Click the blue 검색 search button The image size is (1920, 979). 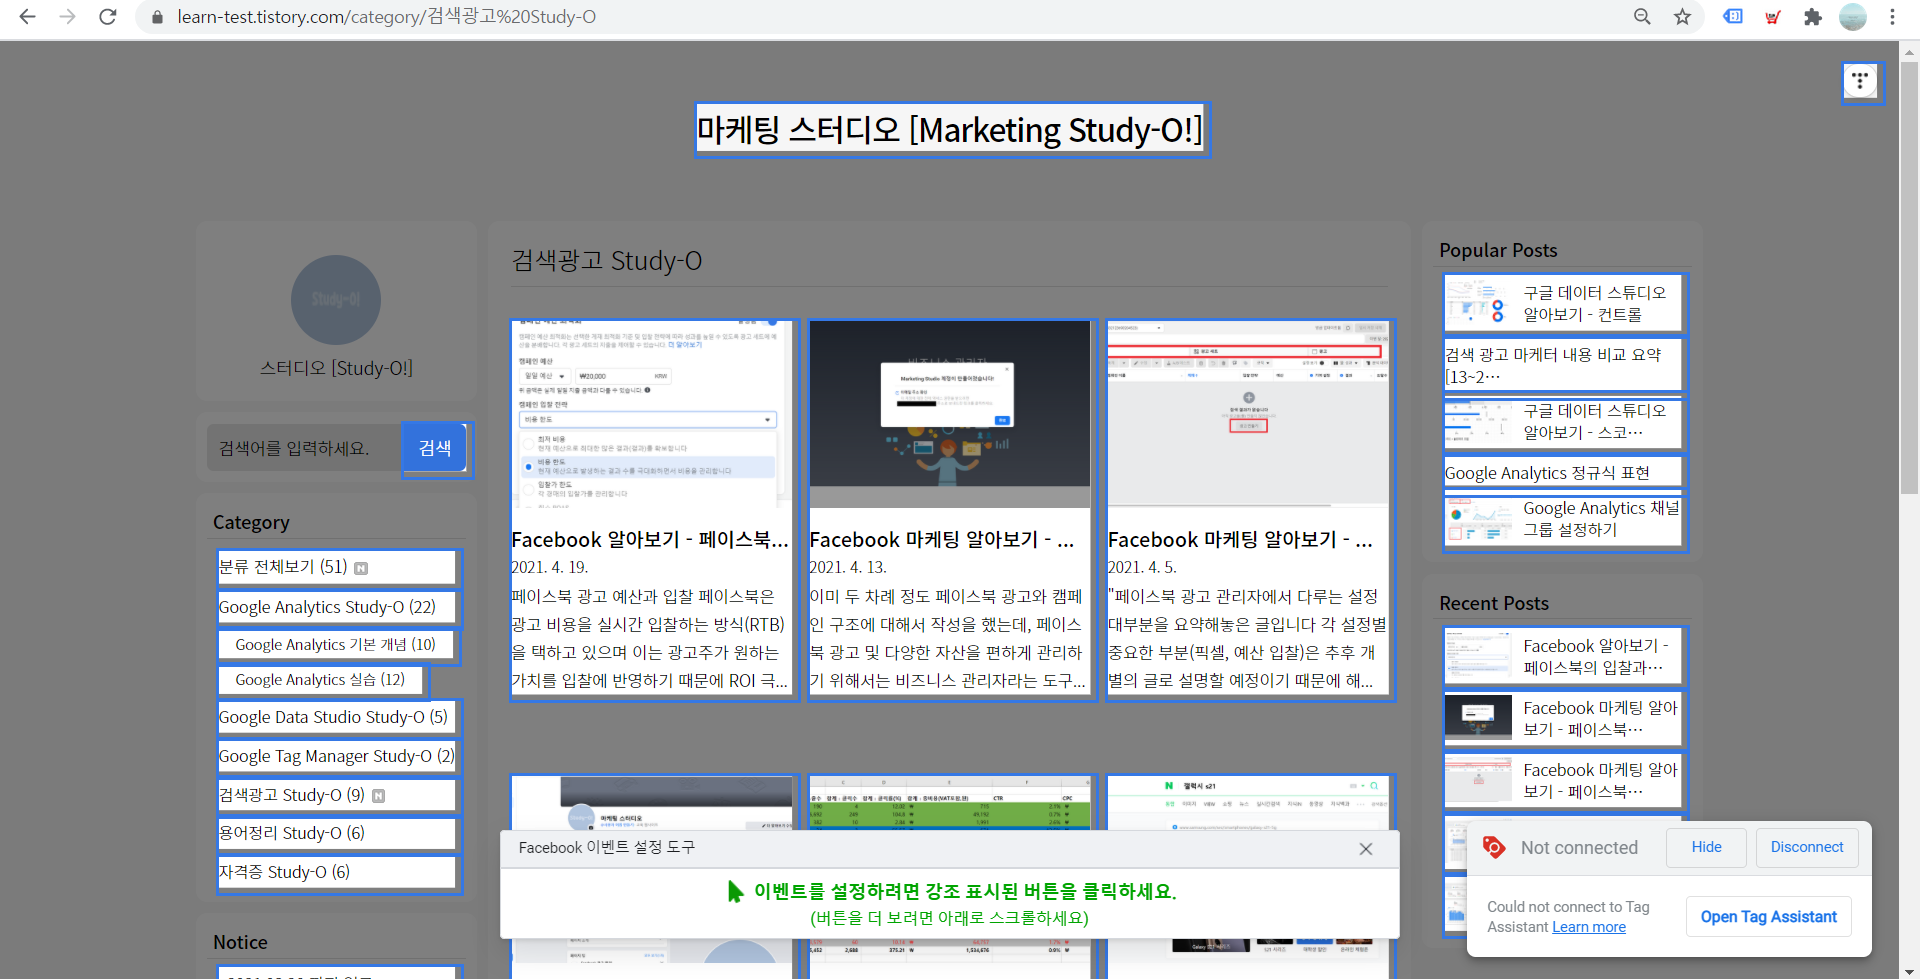(x=435, y=448)
